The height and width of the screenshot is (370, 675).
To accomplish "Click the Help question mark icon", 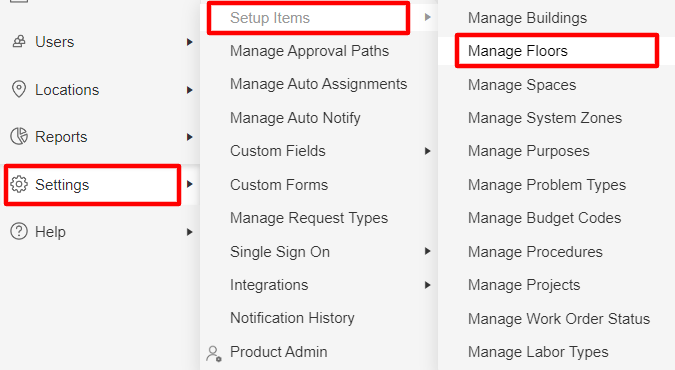I will 19,231.
